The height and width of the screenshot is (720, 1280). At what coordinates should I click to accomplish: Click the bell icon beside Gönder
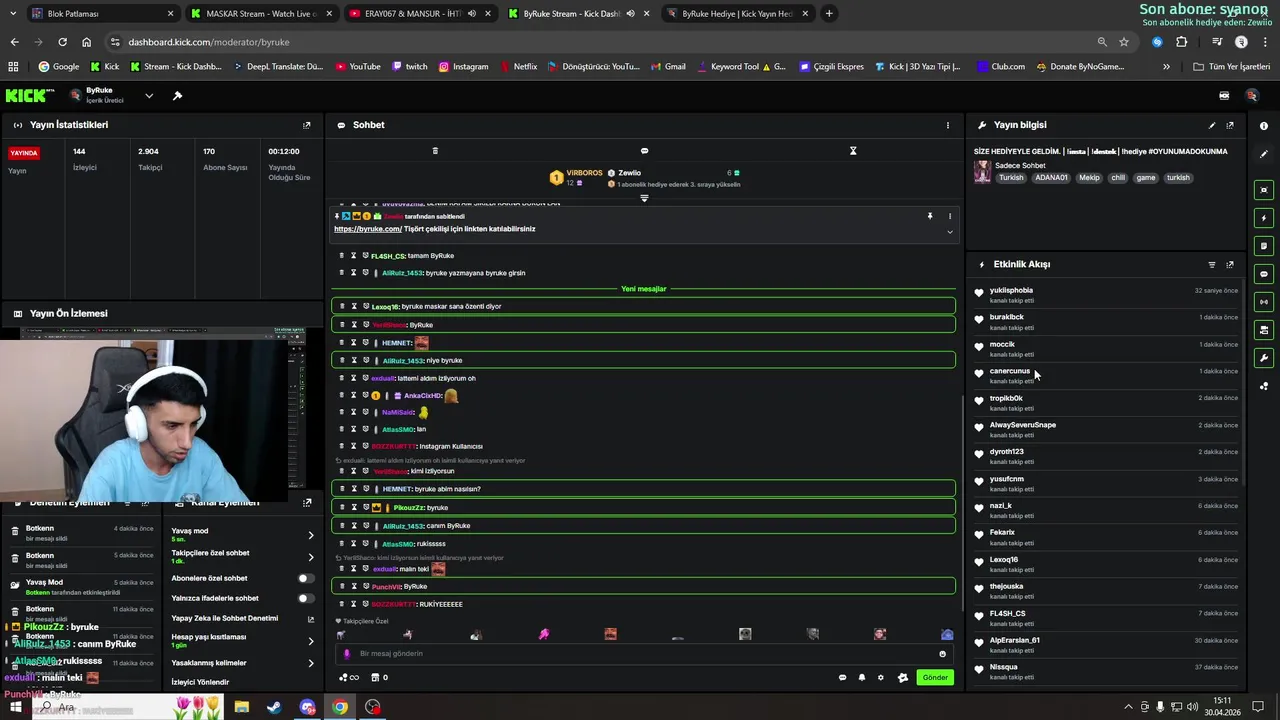click(862, 678)
